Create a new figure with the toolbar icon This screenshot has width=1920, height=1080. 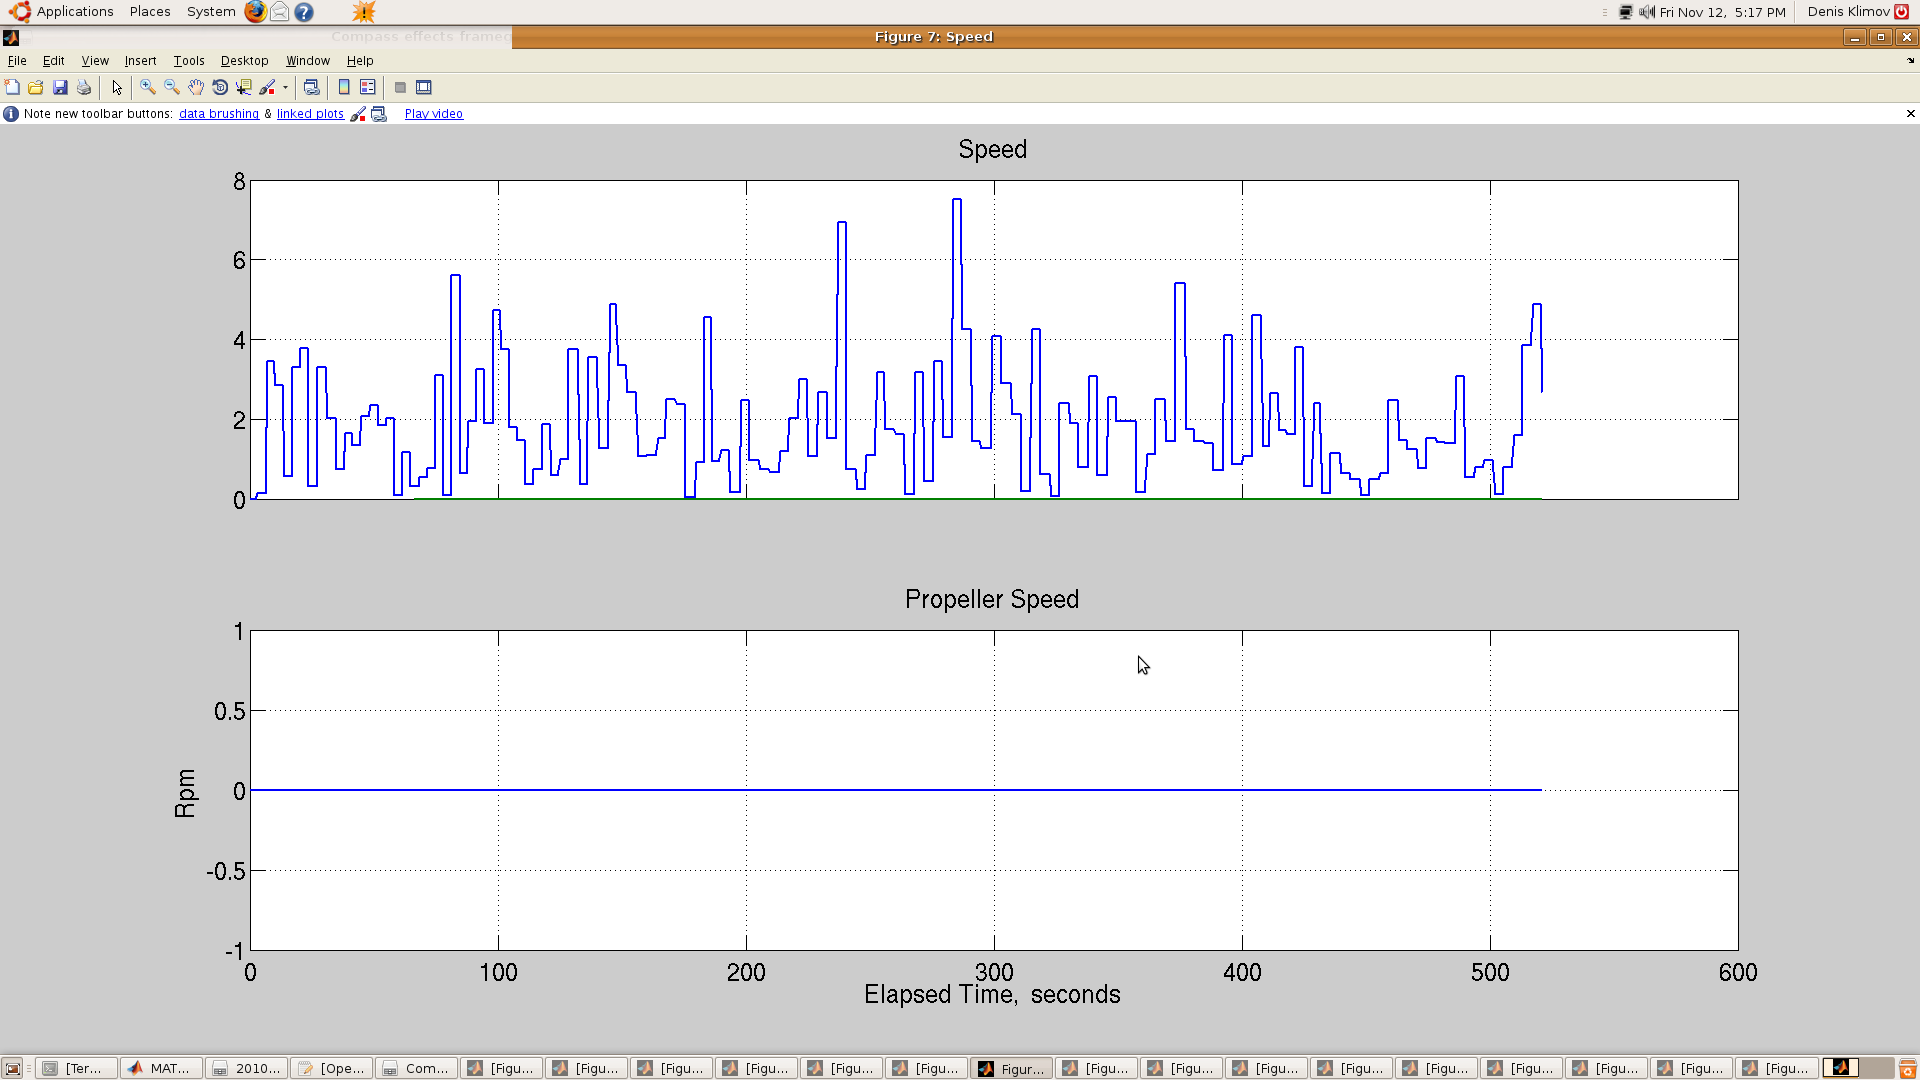pyautogui.click(x=12, y=88)
